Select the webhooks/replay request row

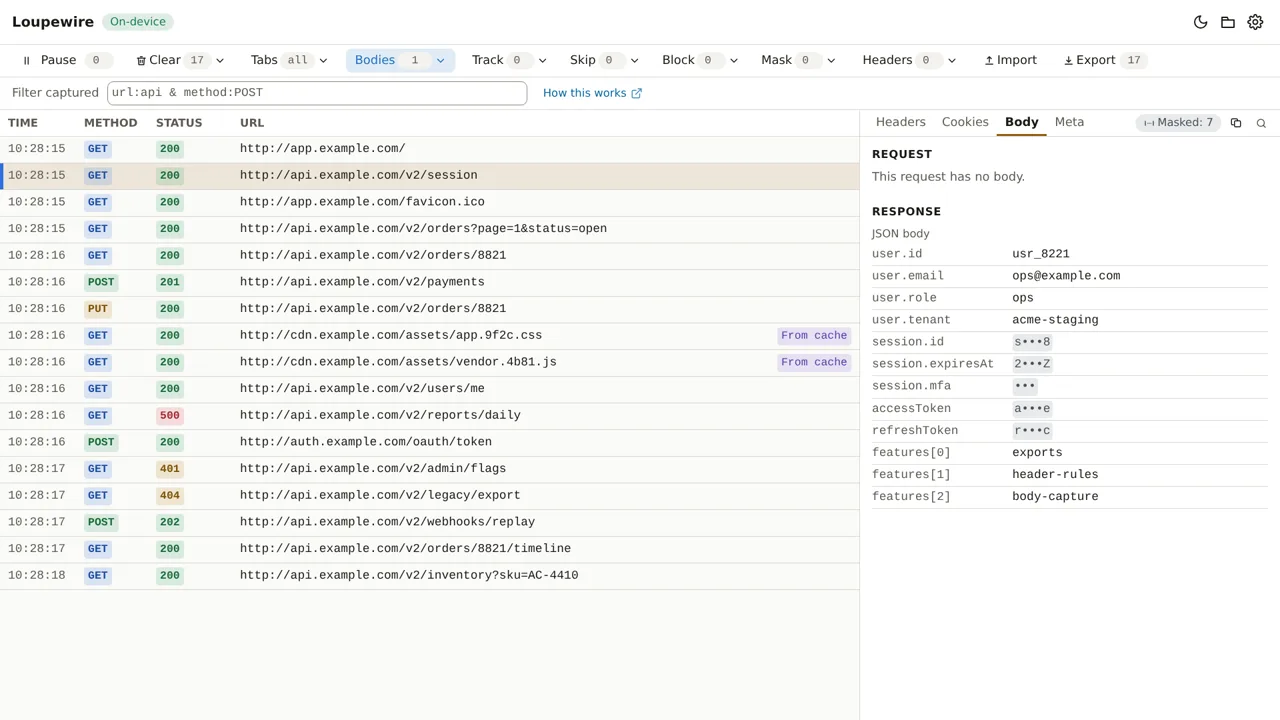click(x=430, y=522)
